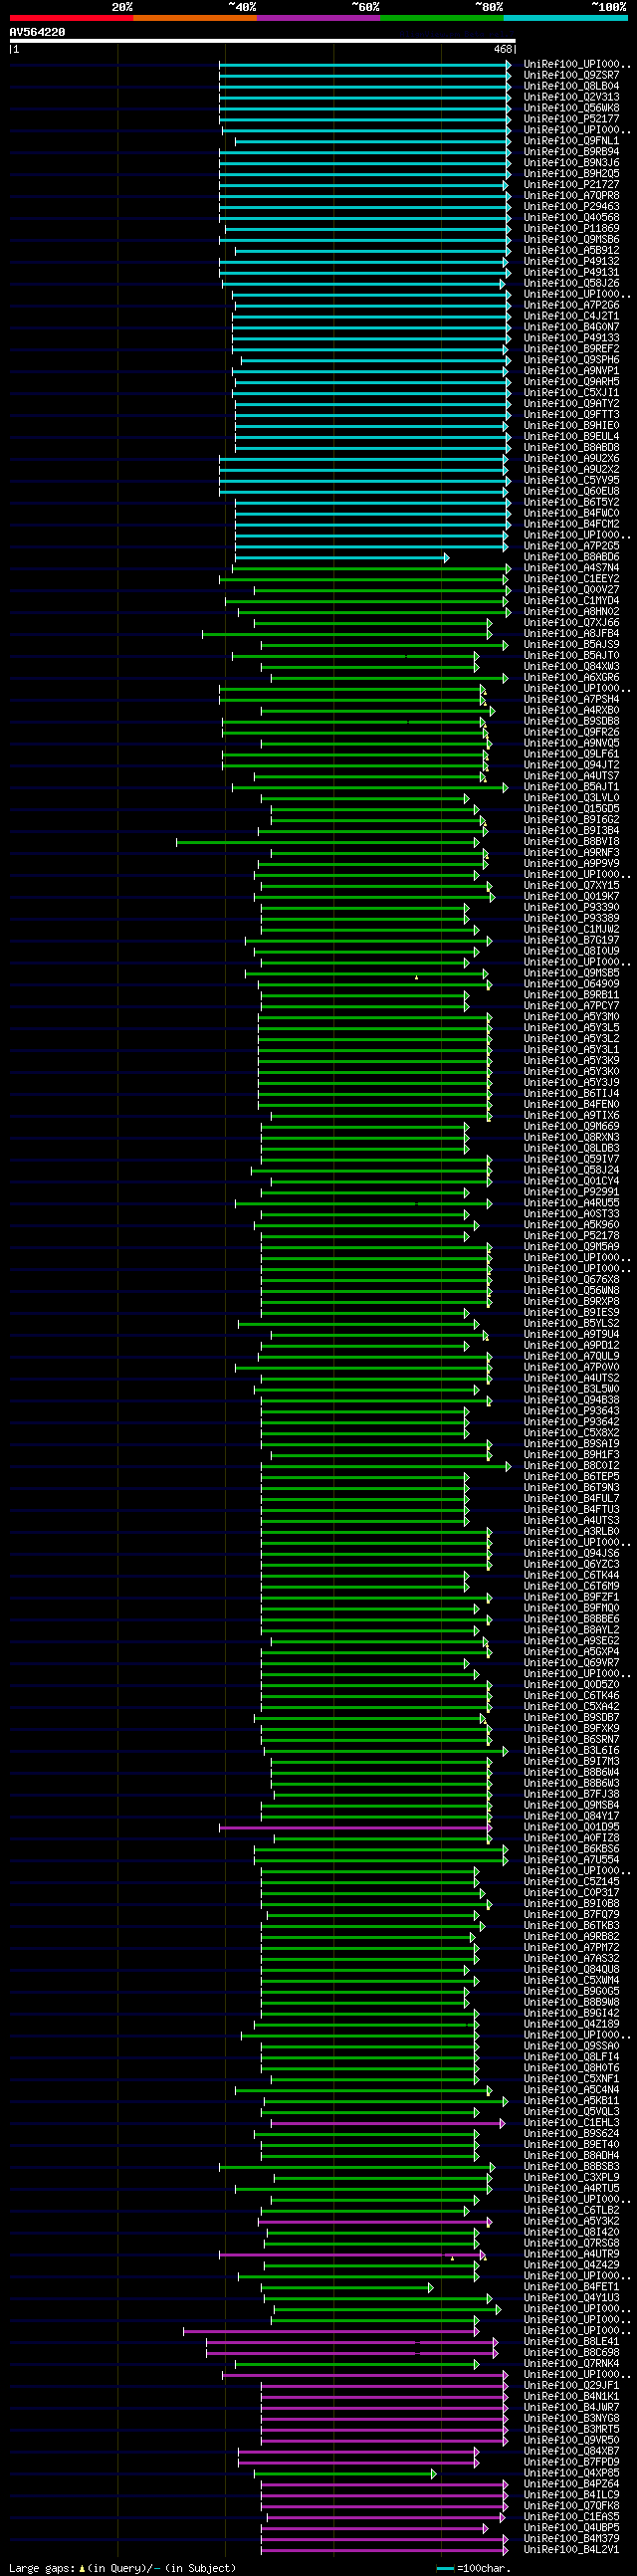Screen dimensions: 637x2576
Task: Open the UniRef100_Q8LB04 hit
Action: tap(571, 86)
